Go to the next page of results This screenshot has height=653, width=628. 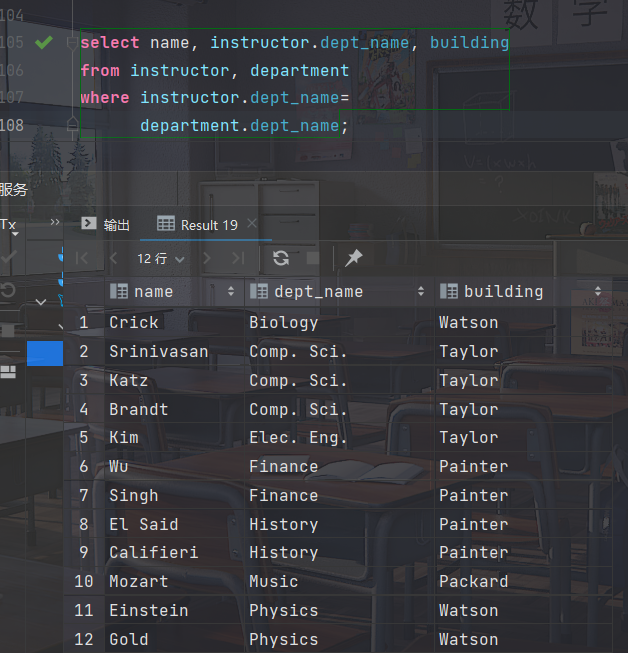tap(207, 259)
